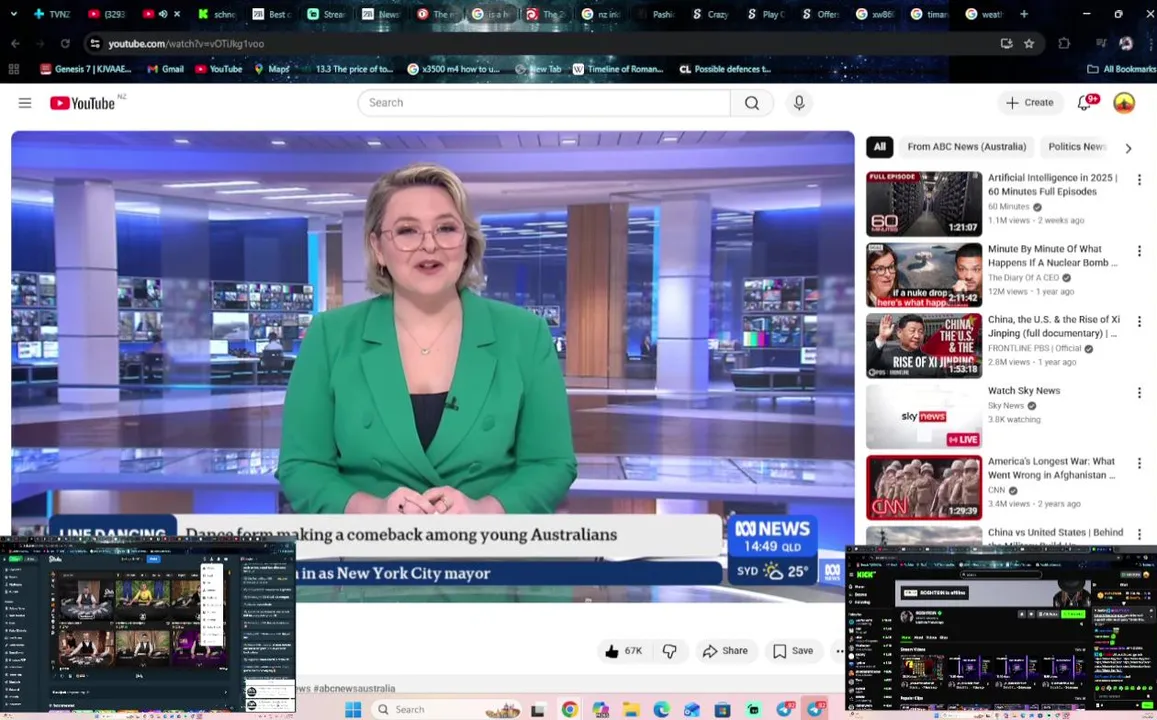This screenshot has width=1157, height=720.
Task: Open Artificial Intelligence in 2025 video thumbnail
Action: (x=924, y=204)
